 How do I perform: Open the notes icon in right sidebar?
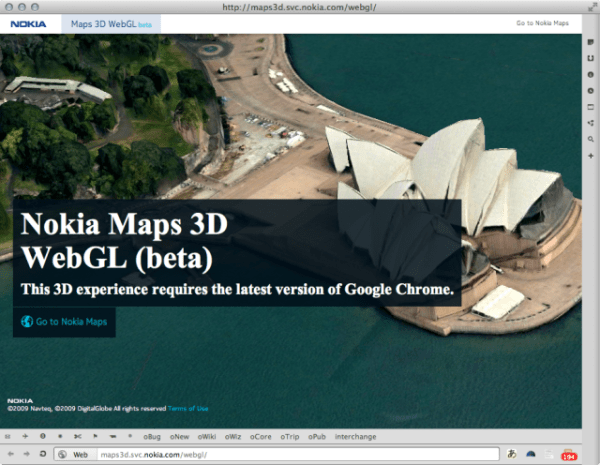tap(591, 41)
